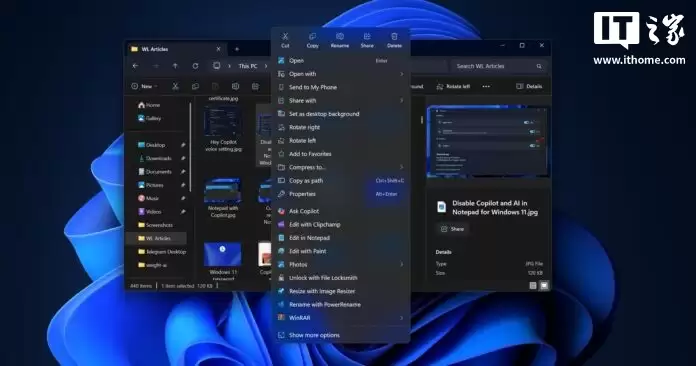Select Rotate left in context menu
This screenshot has width=696, height=366.
(340, 141)
